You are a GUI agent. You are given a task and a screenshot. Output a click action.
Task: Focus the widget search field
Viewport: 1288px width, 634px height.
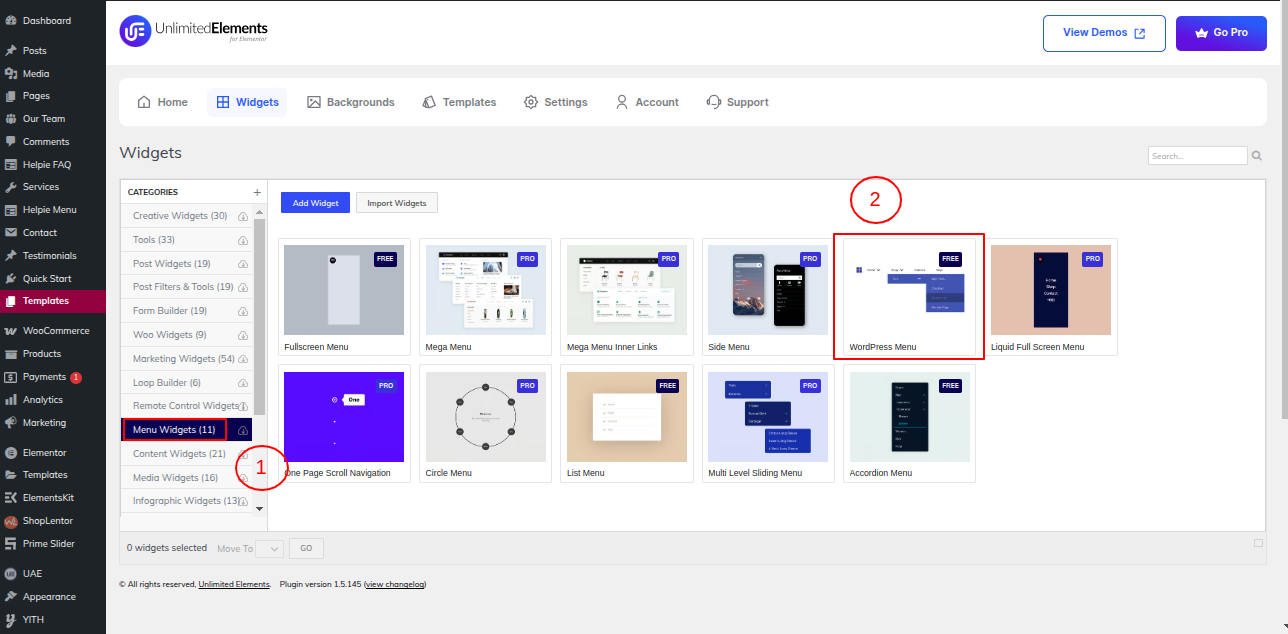point(1198,156)
